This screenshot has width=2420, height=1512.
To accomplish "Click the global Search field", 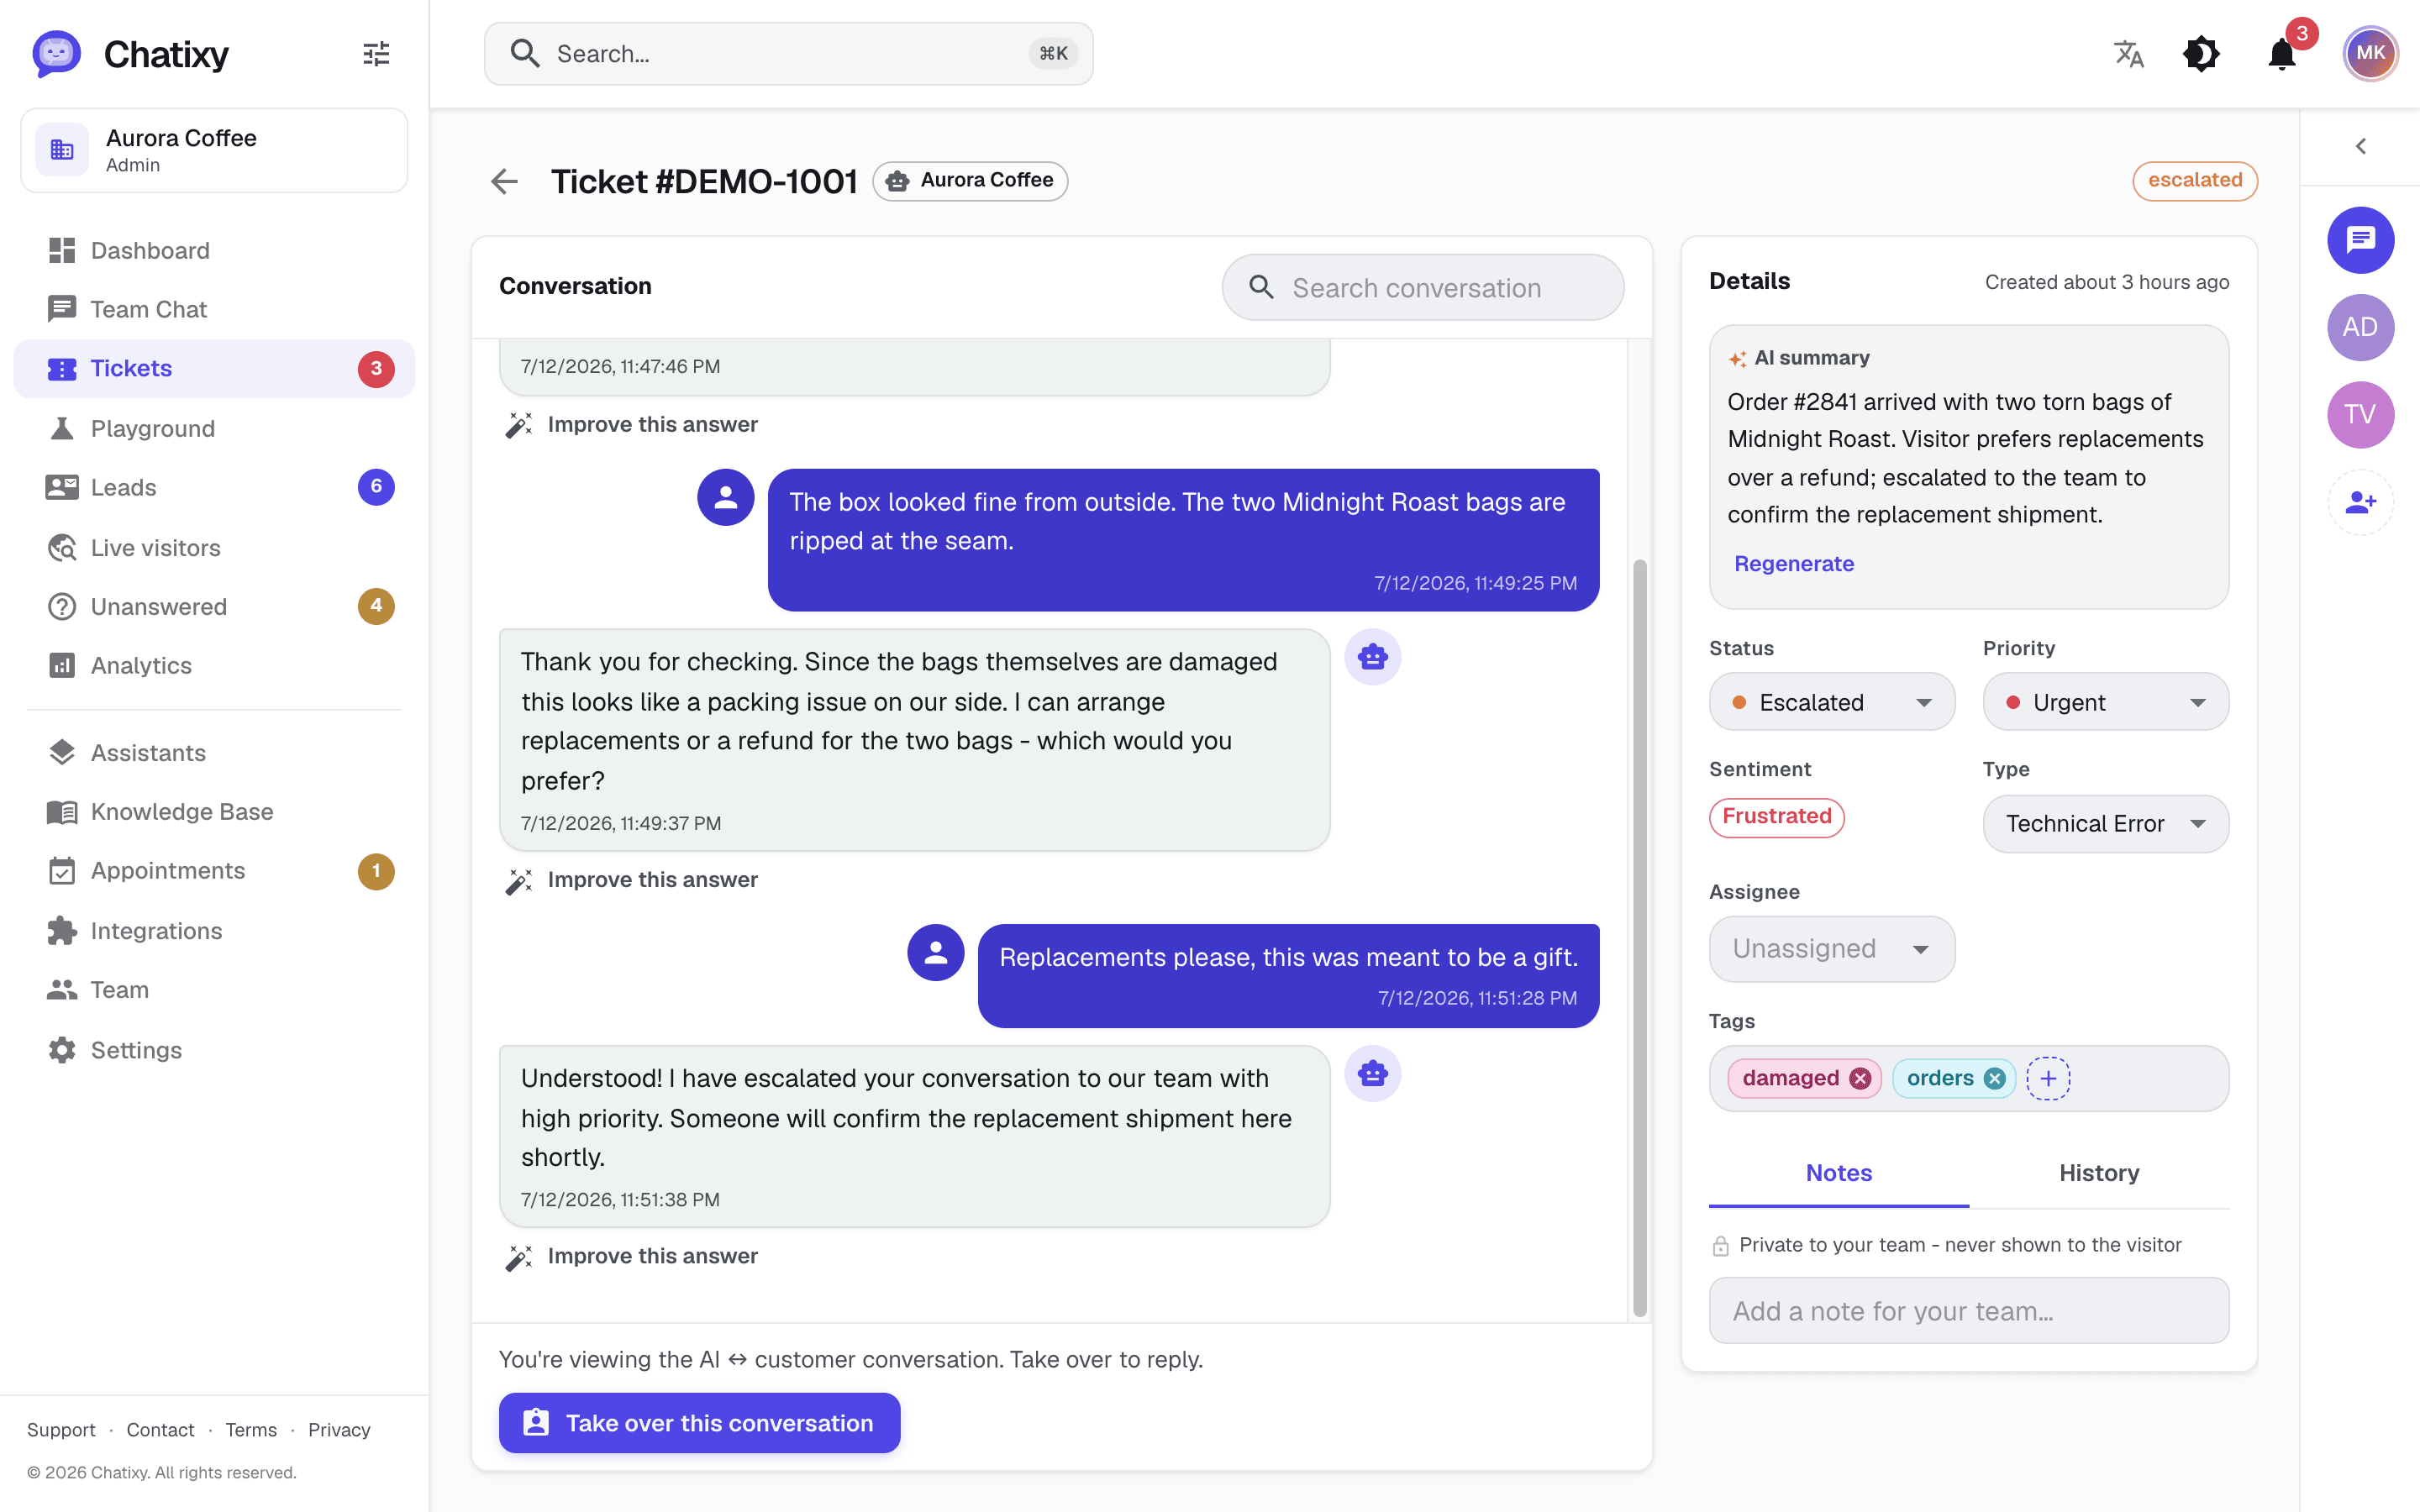I will pos(788,54).
